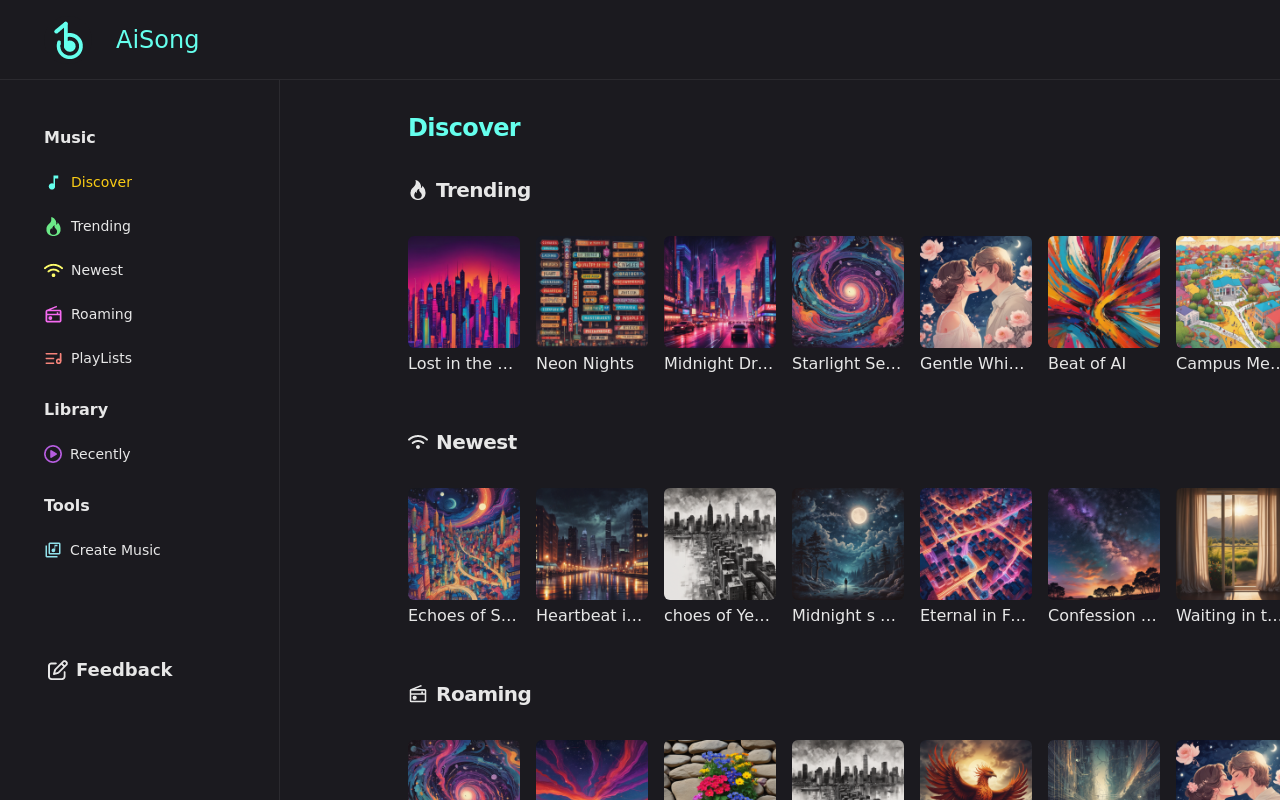The image size is (1280, 800).
Task: Open PlayLists in the sidebar
Action: [101, 358]
